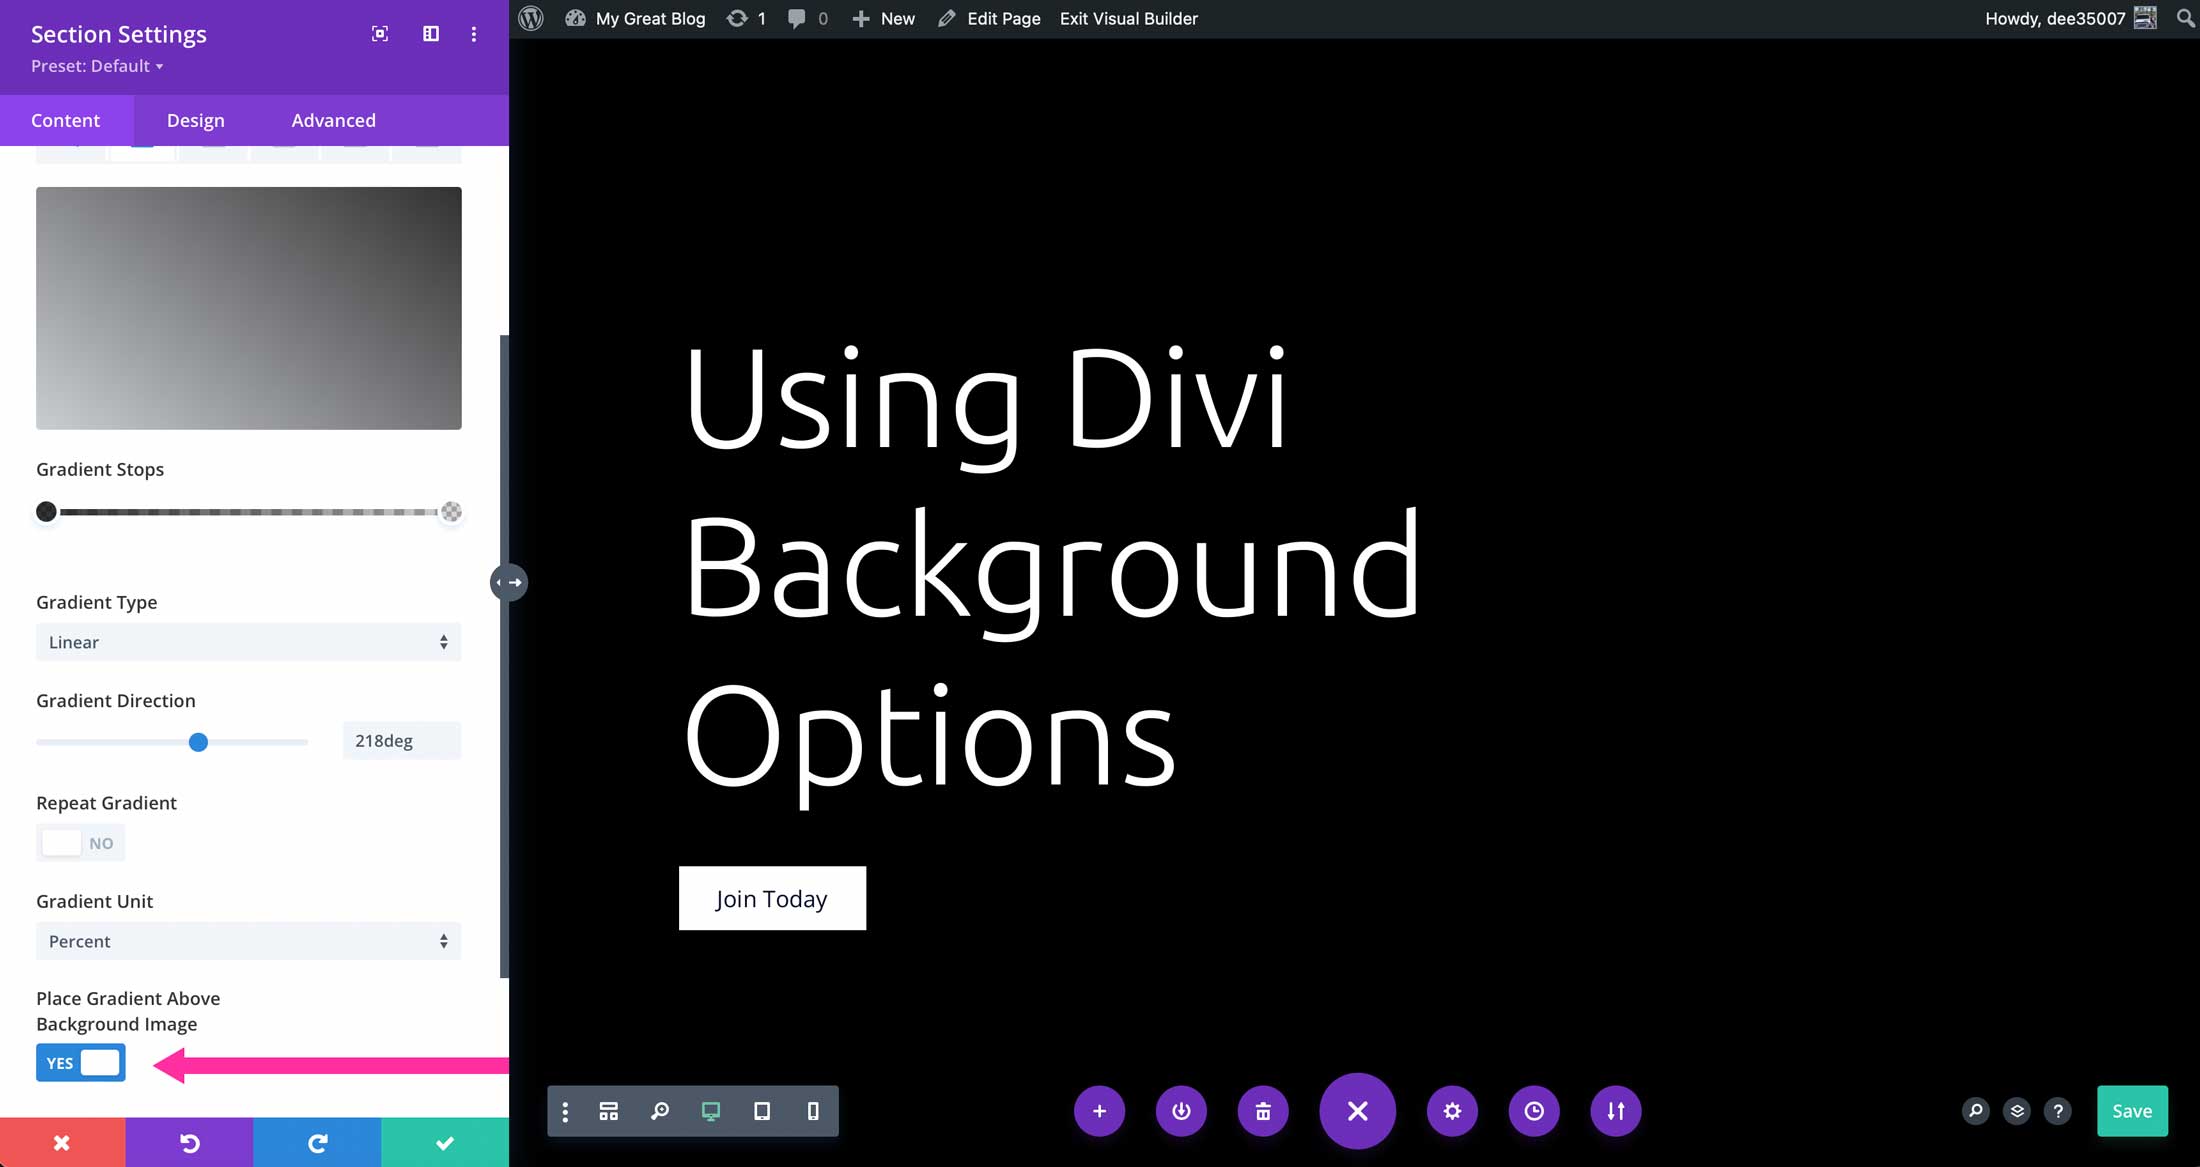This screenshot has width=2200, height=1167.
Task: Disable Place Gradient Above Background Image
Action: click(x=80, y=1063)
